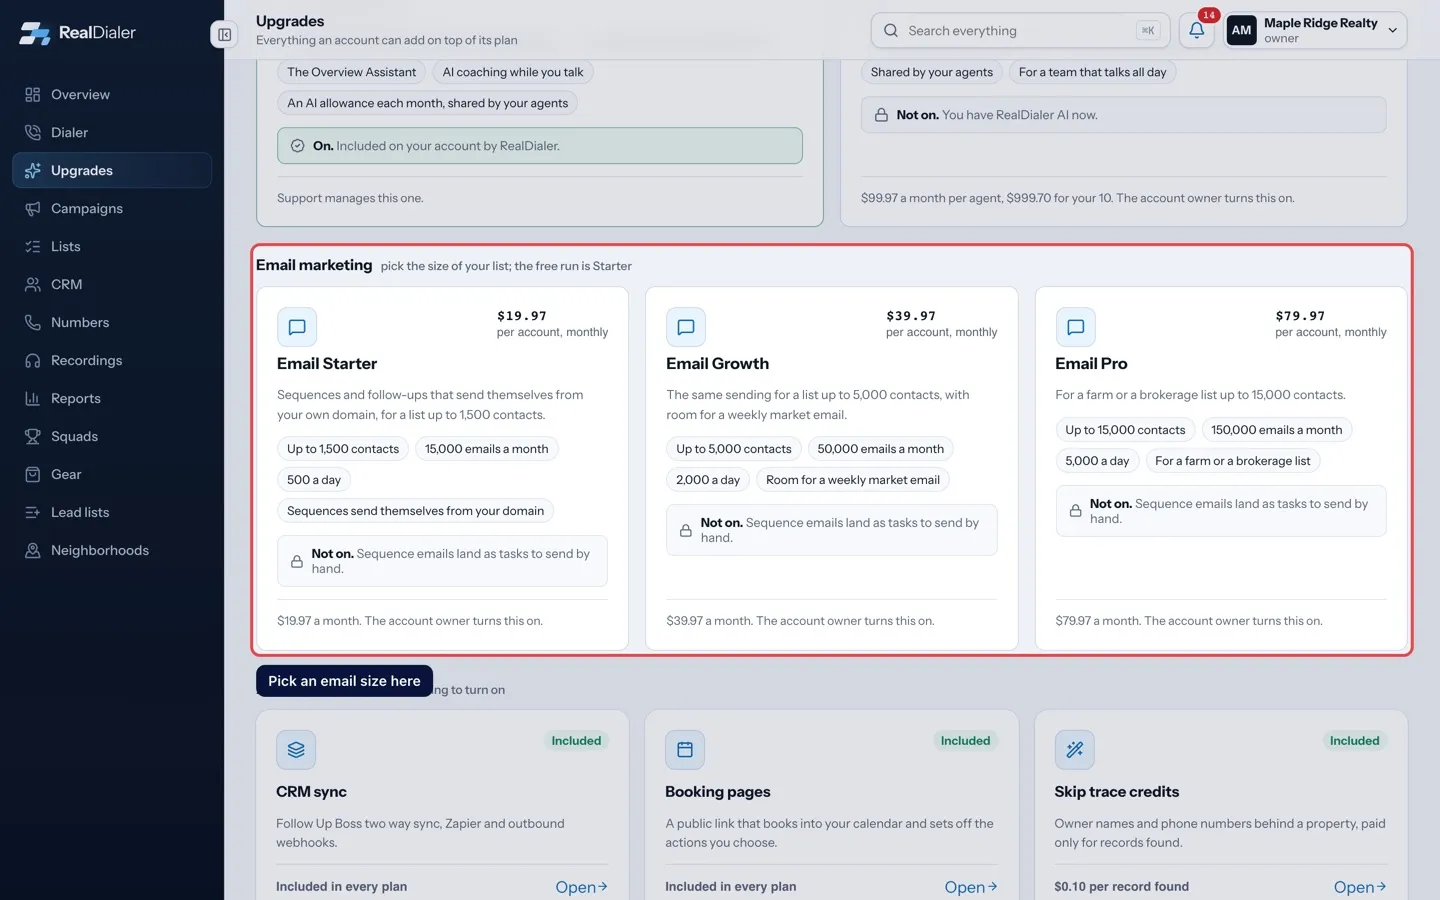Focus the Search everything field
Image resolution: width=1440 pixels, height=900 pixels.
1020,31
